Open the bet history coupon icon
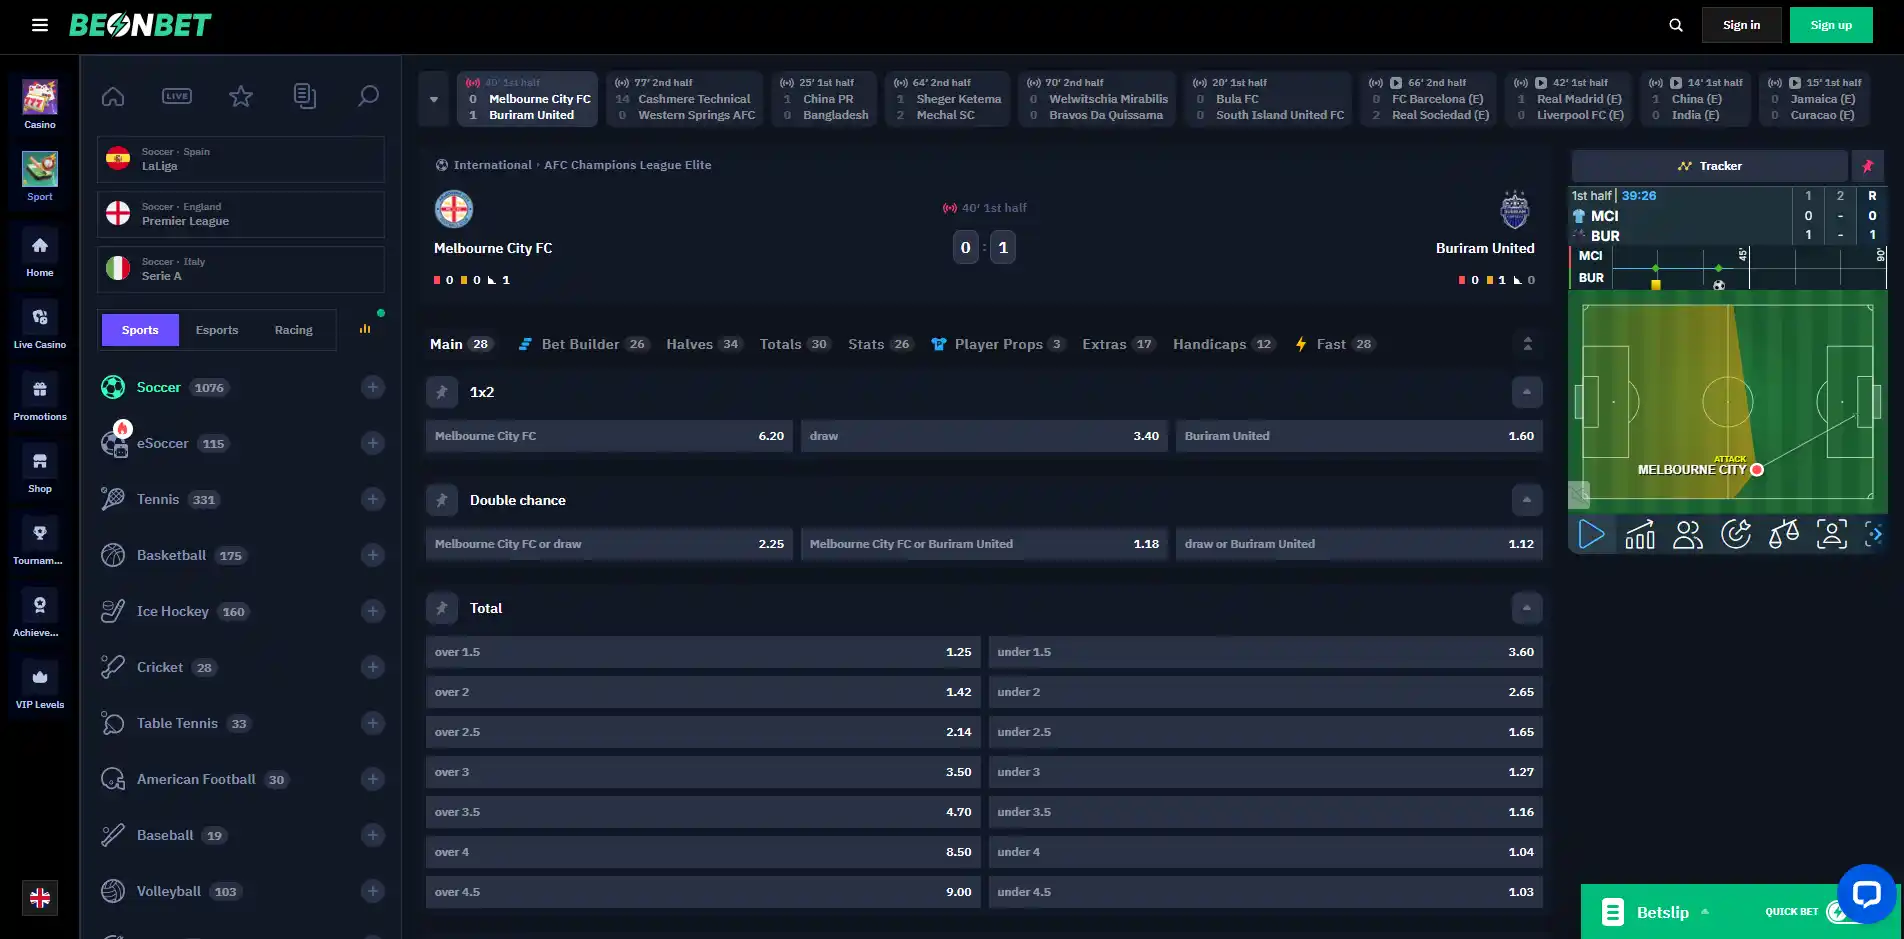Viewport: 1904px width, 939px height. tap(305, 96)
